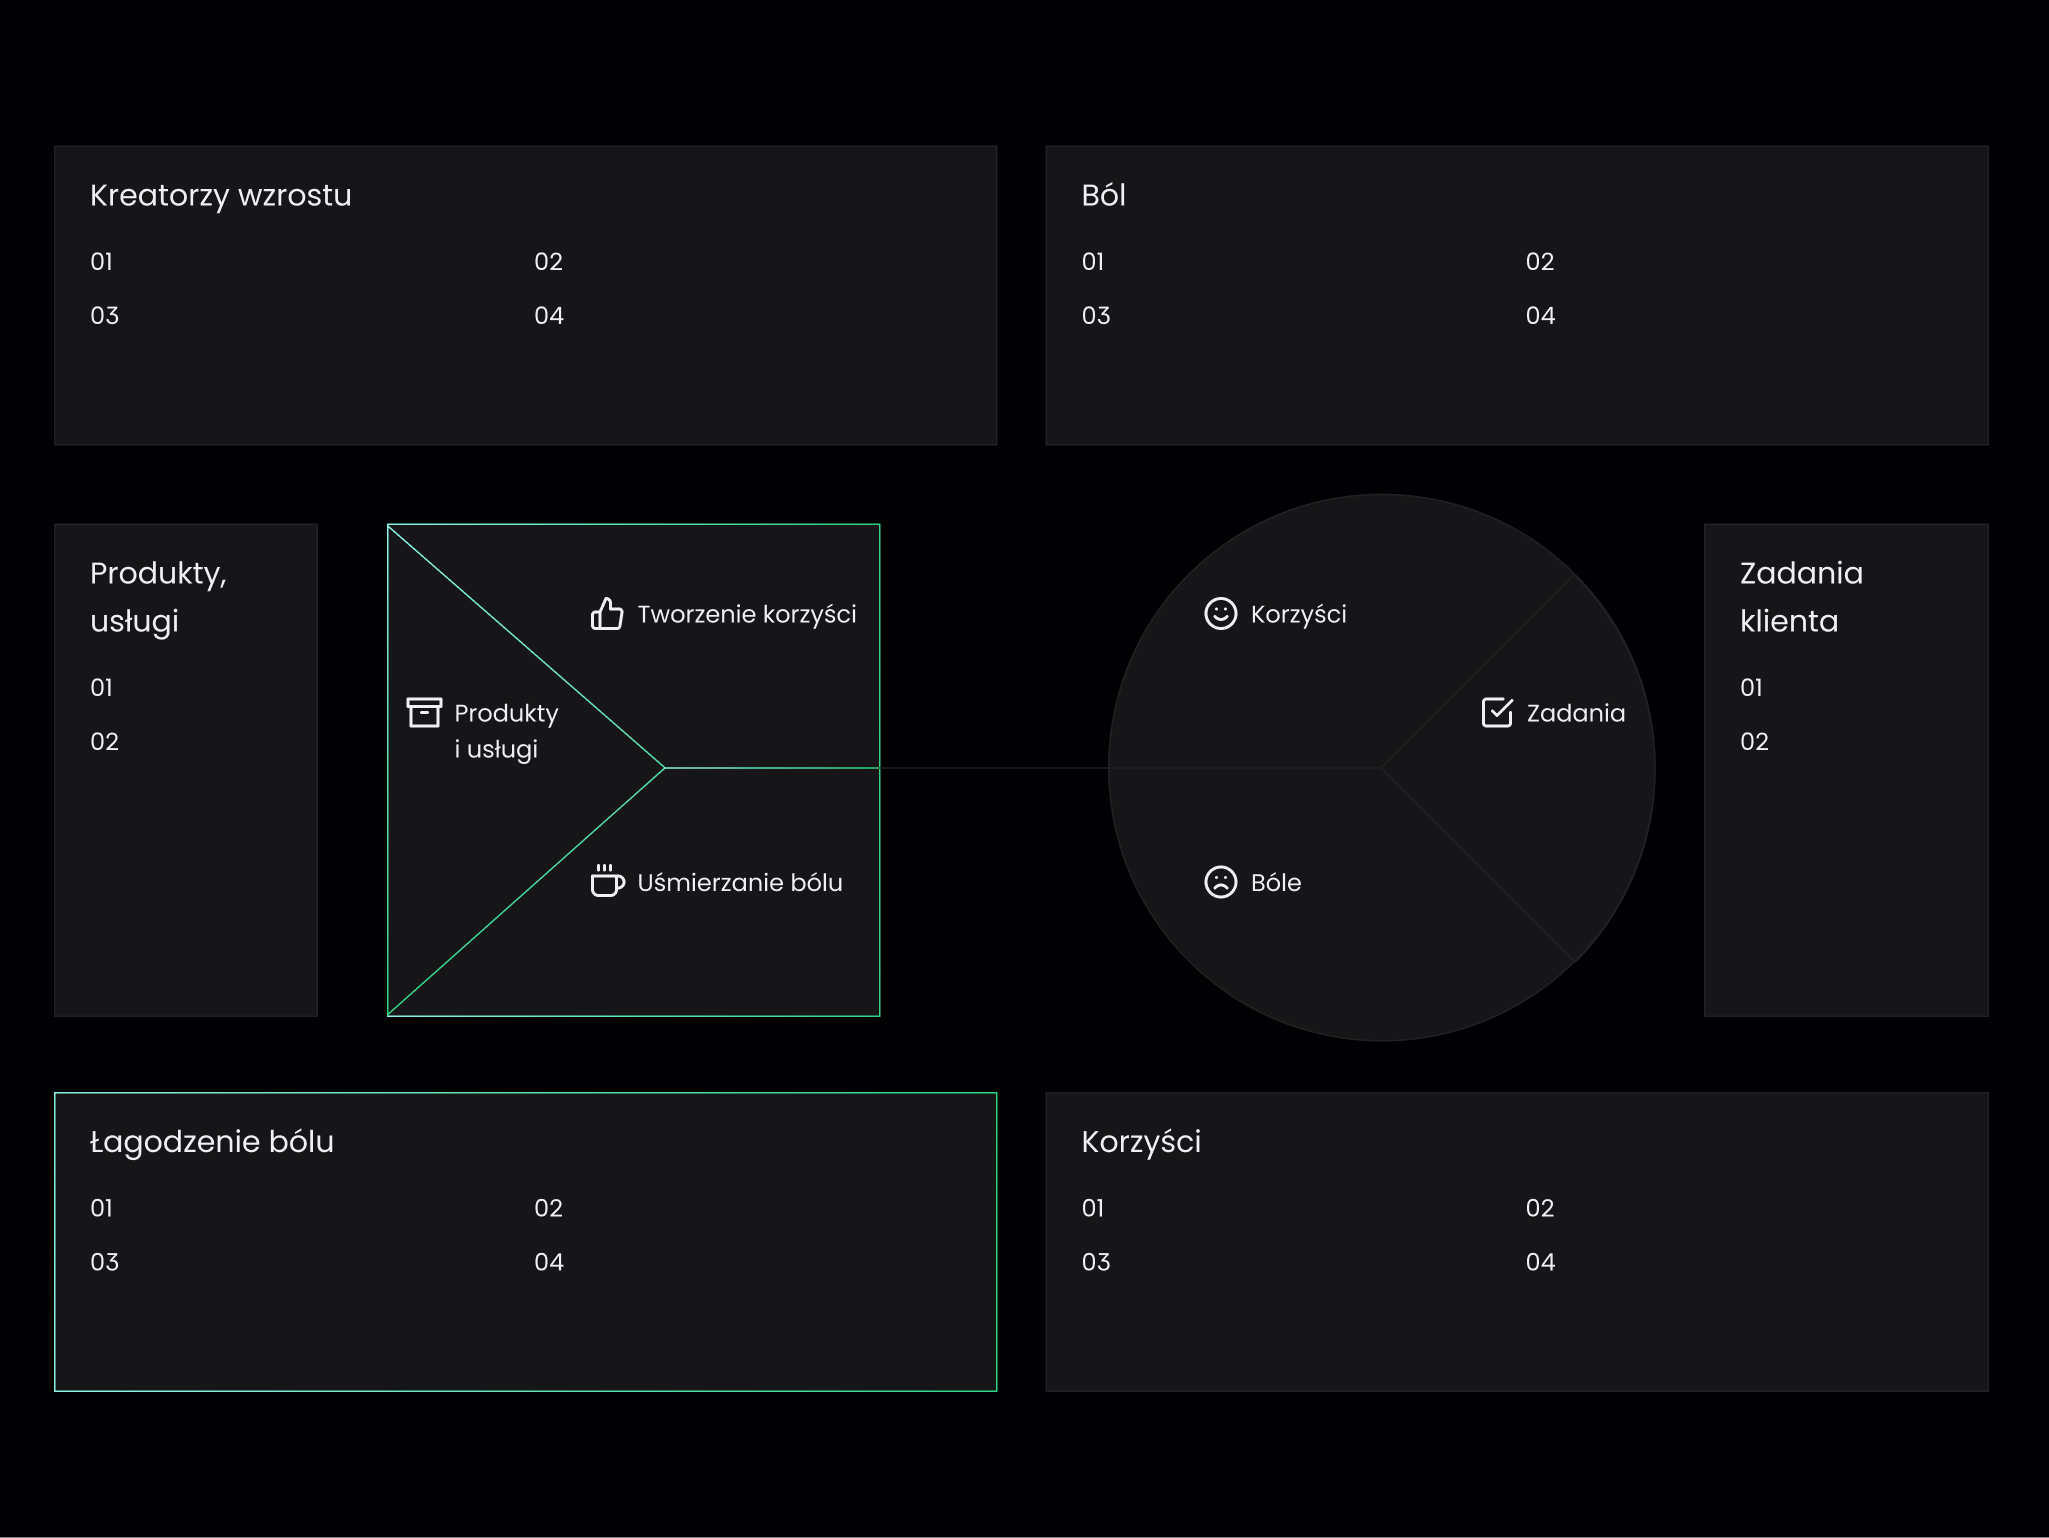The height and width of the screenshot is (1538, 2049).
Task: Click the Zadania klienta panel title
Action: [1800, 597]
